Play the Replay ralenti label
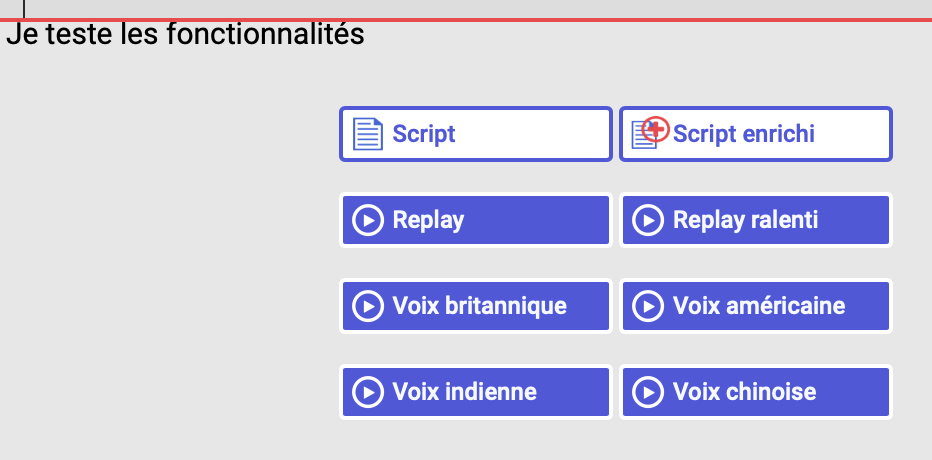This screenshot has height=460, width=932. 745,220
